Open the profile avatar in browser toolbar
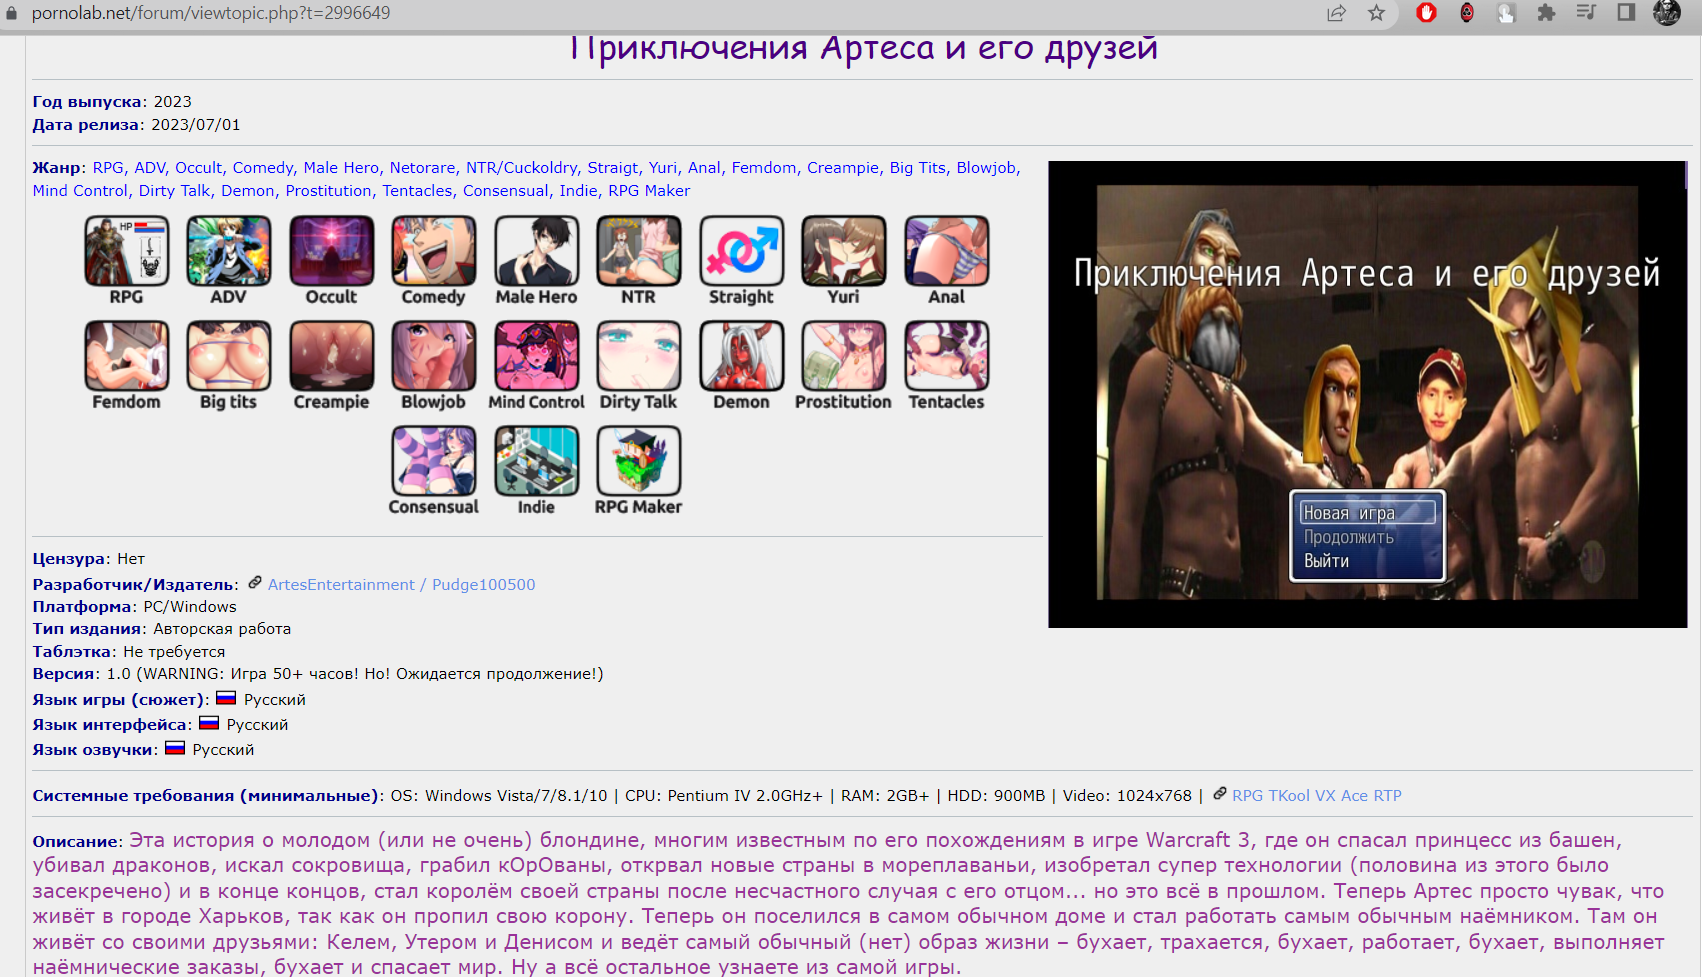The image size is (1702, 977). [1667, 13]
